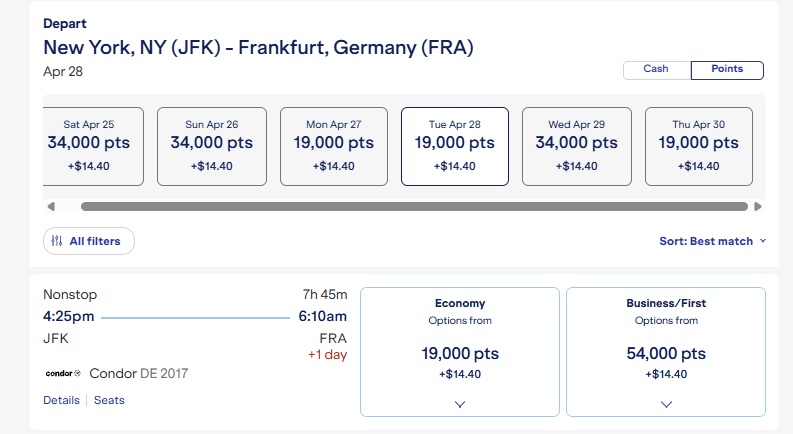View the Seats link for Condor flight
This screenshot has width=793, height=434.
coord(110,400)
